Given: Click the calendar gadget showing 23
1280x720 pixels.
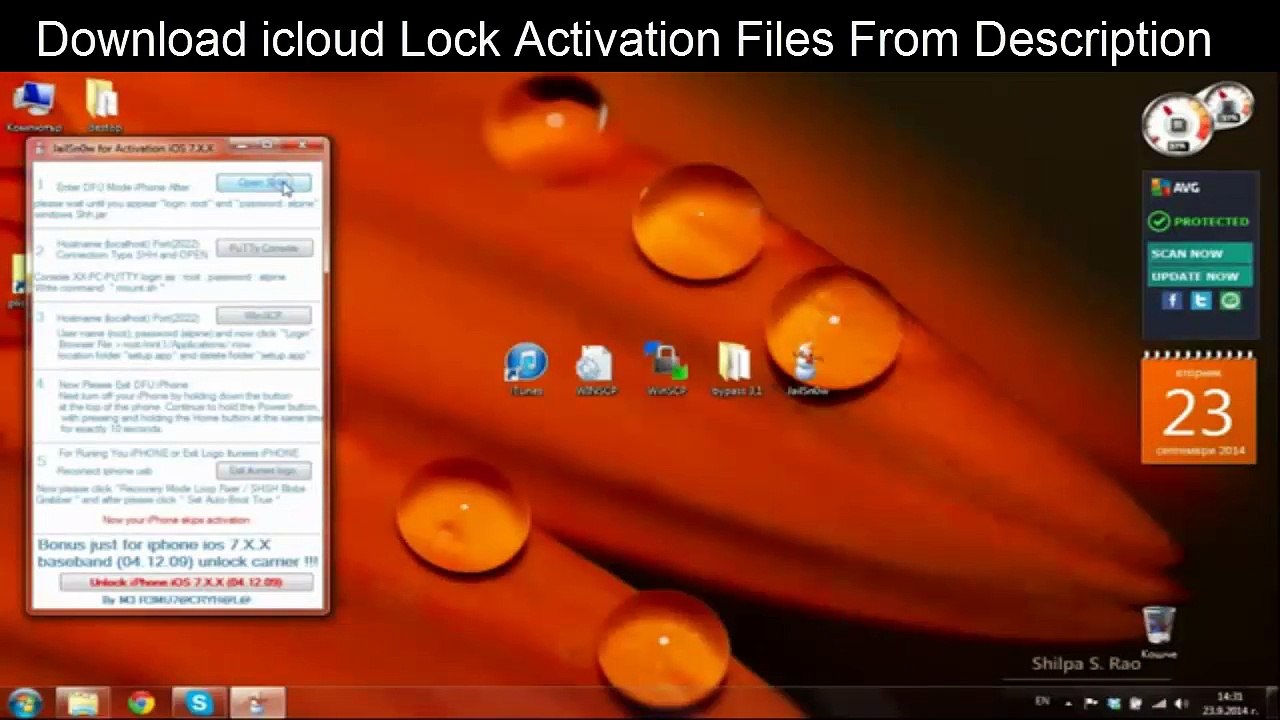Looking at the screenshot, I should tap(1198, 410).
